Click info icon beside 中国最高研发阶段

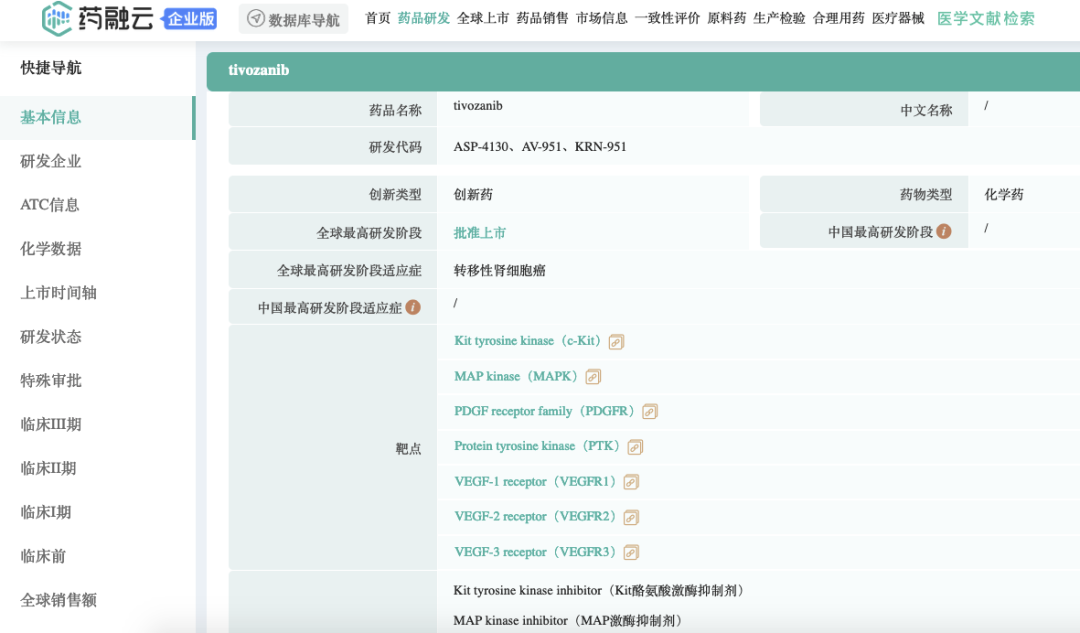click(x=944, y=231)
